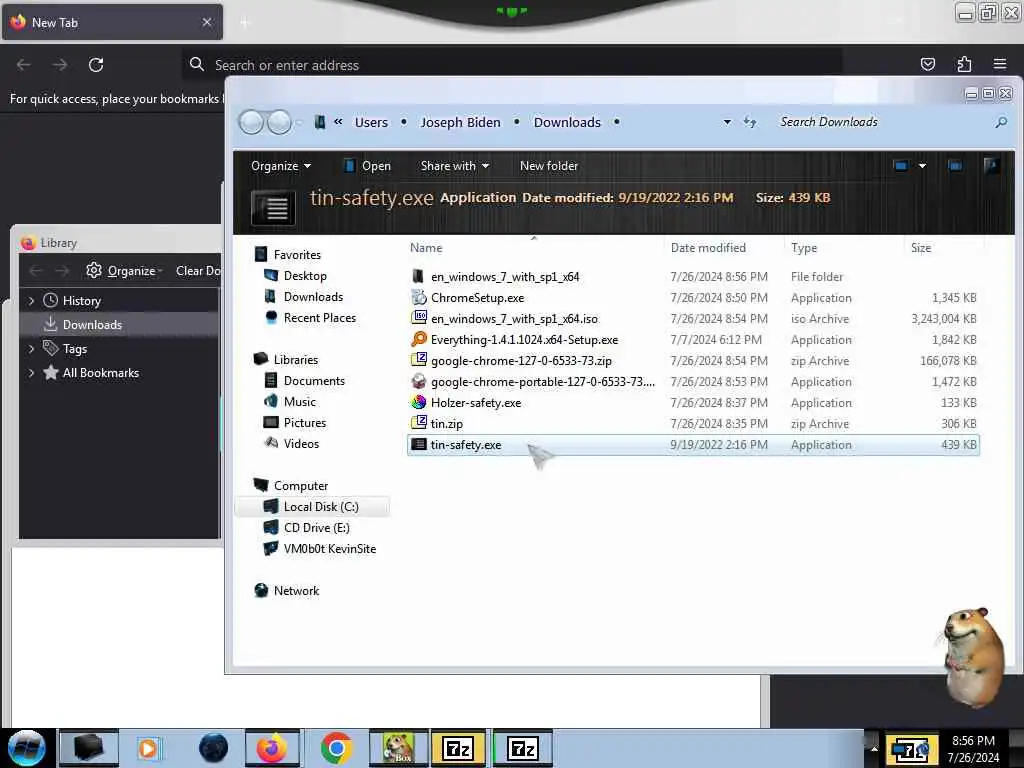Select tin-safety.exe file row
Screen dimensions: 1024x768
693,445
